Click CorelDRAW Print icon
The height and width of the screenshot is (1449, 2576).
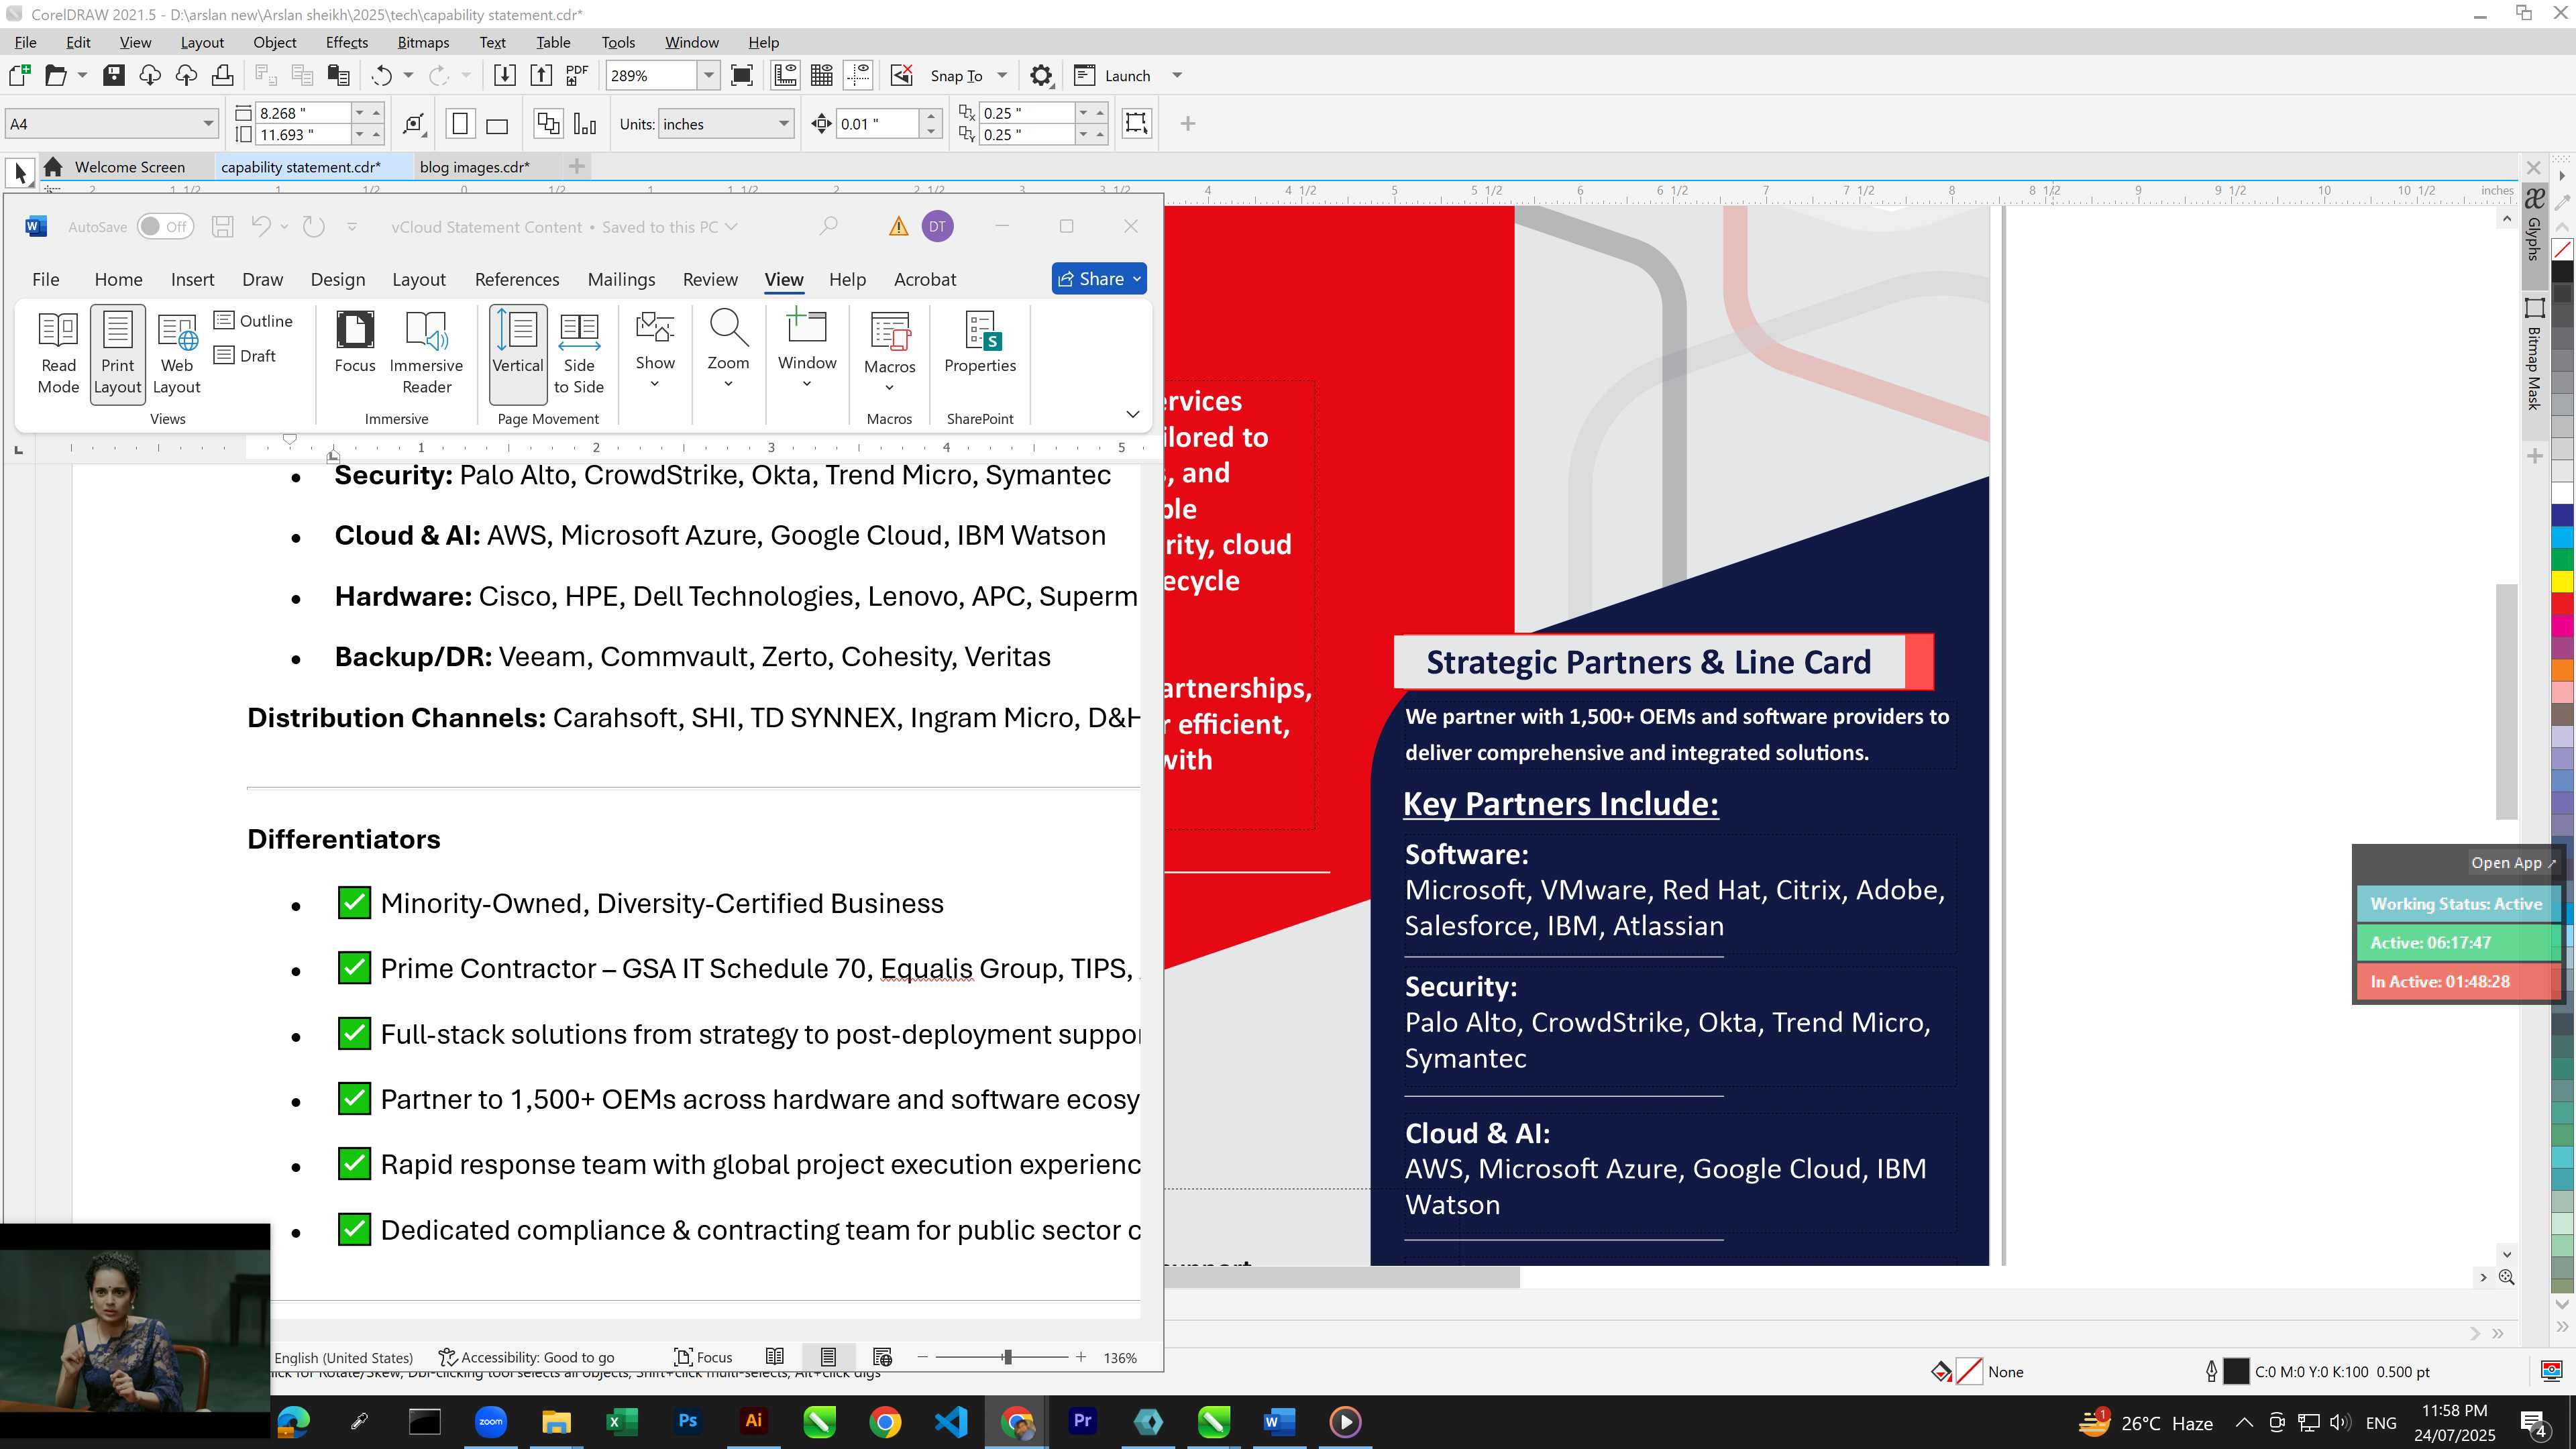tap(222, 75)
